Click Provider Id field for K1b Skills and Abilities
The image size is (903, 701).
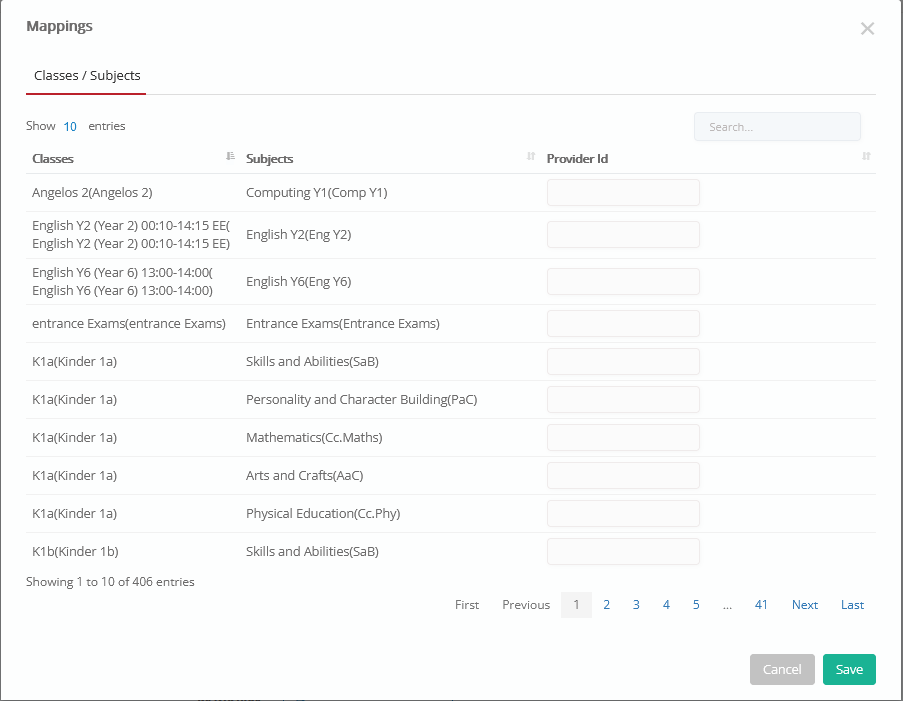[x=623, y=552]
